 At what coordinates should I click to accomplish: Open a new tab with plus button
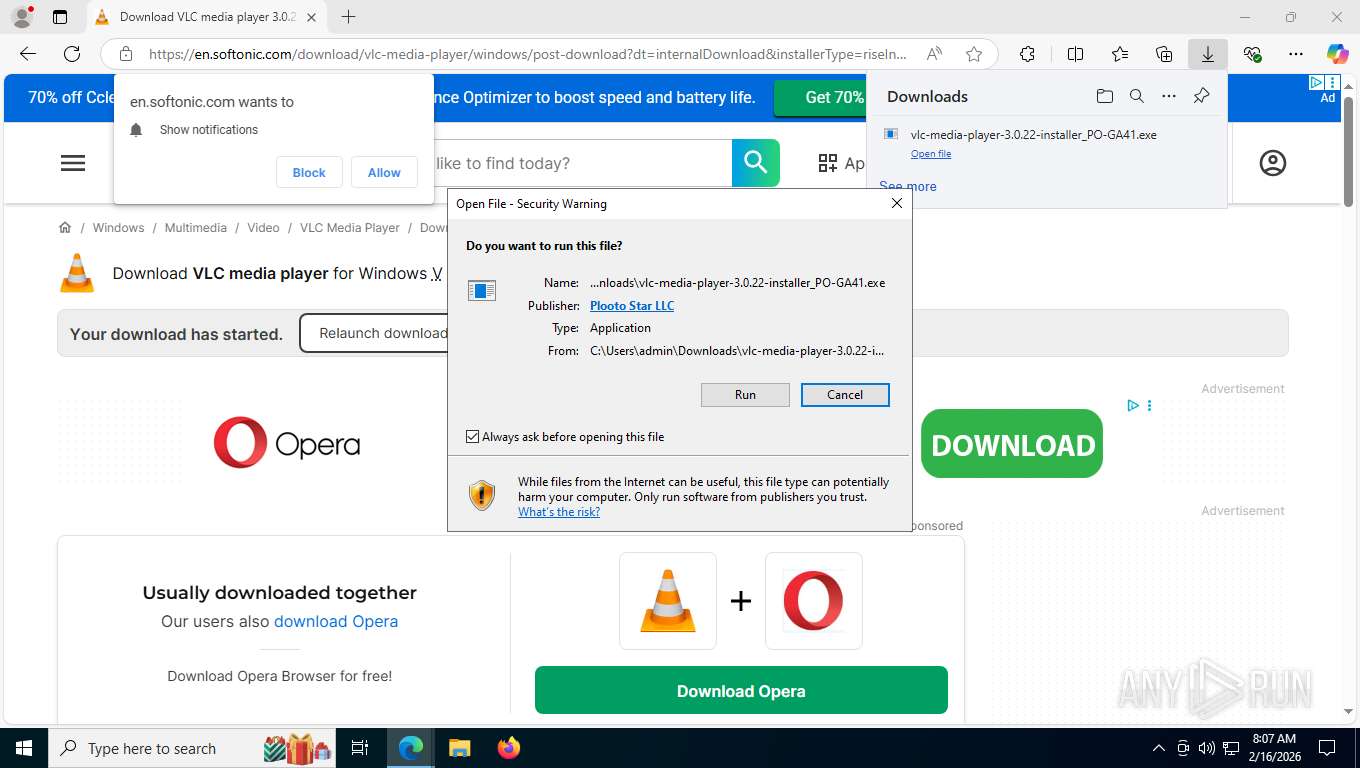(348, 17)
